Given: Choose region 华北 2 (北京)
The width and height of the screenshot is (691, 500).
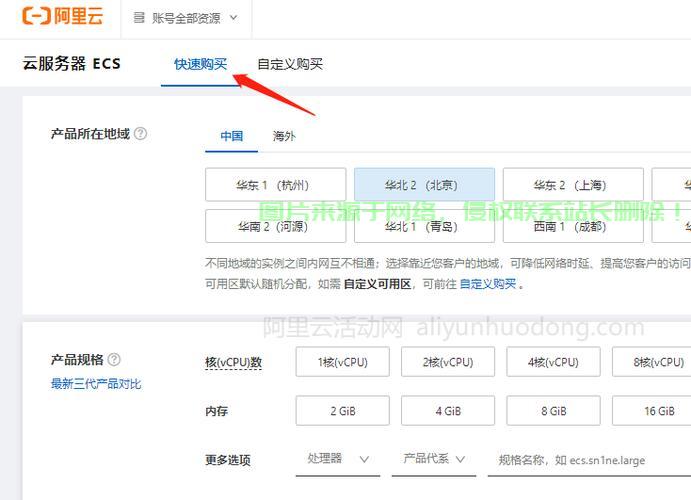Looking at the screenshot, I should [x=424, y=185].
